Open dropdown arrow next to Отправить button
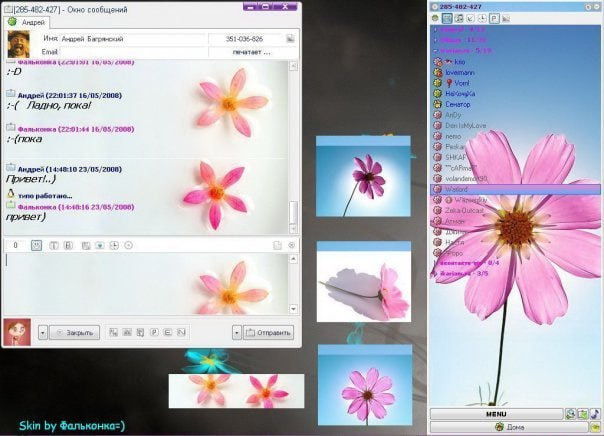 (x=237, y=332)
